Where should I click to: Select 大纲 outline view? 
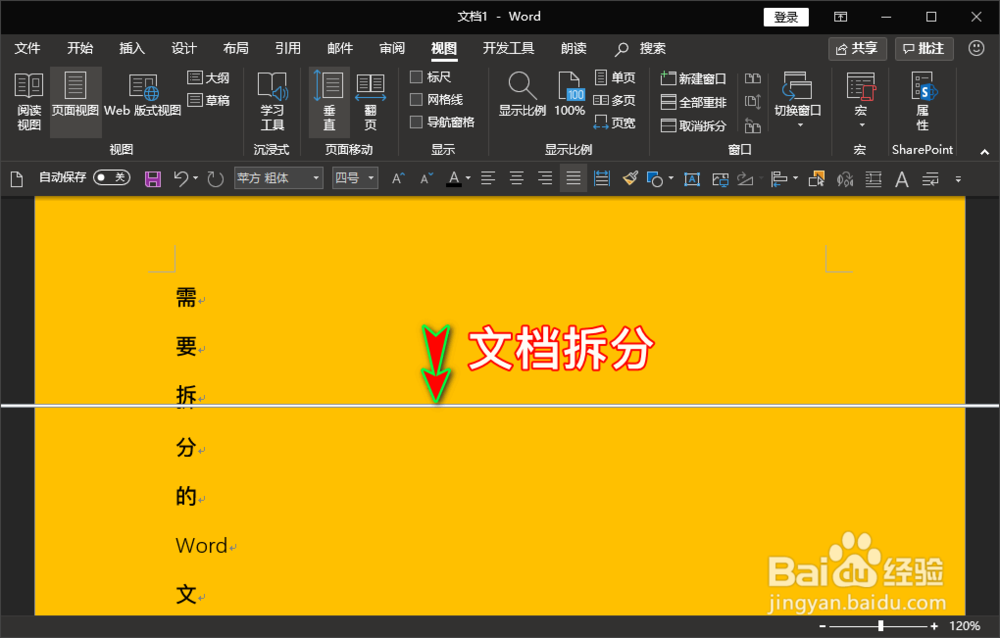coord(210,76)
